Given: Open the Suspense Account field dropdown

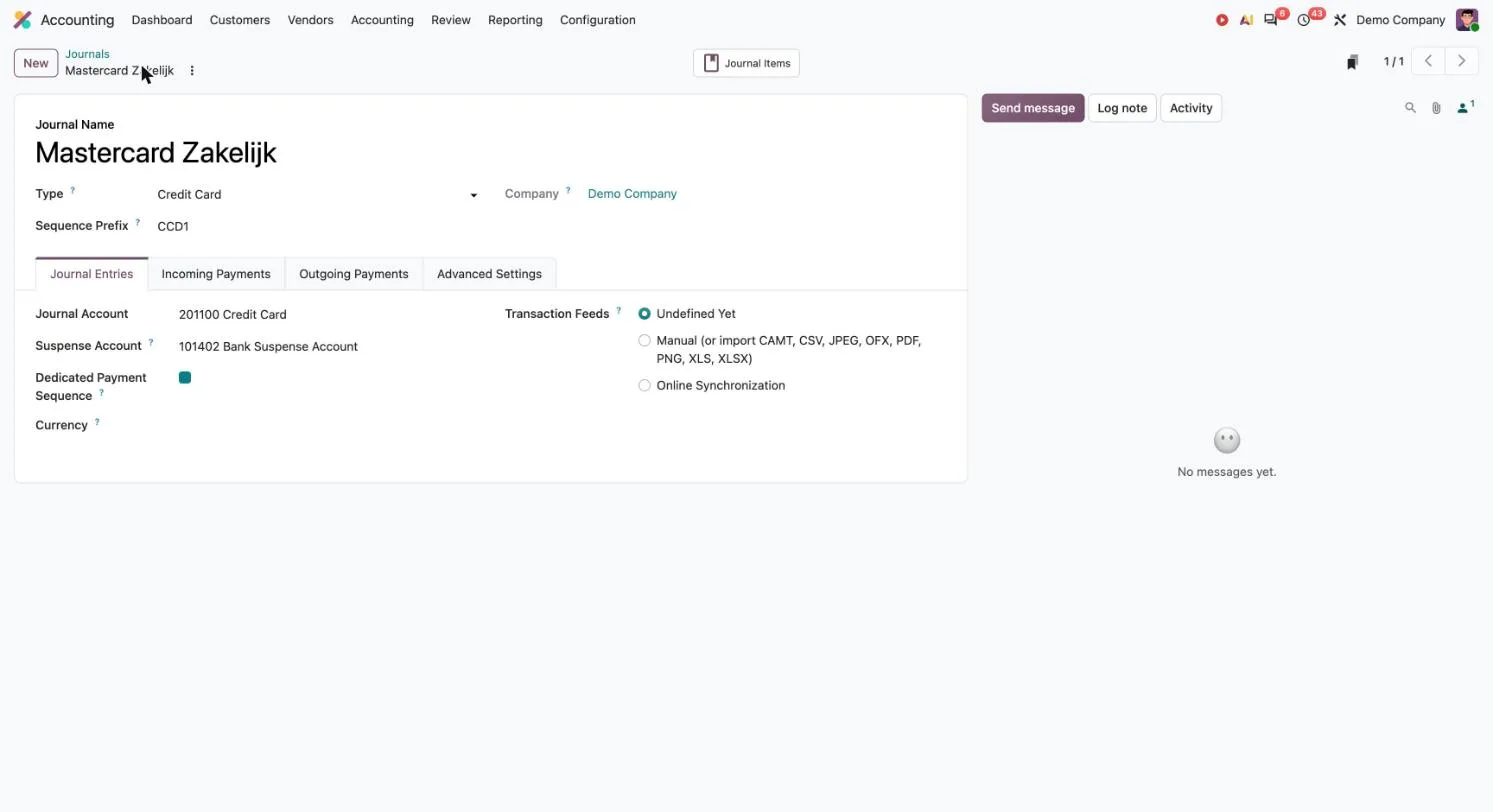Looking at the screenshot, I should tap(328, 347).
